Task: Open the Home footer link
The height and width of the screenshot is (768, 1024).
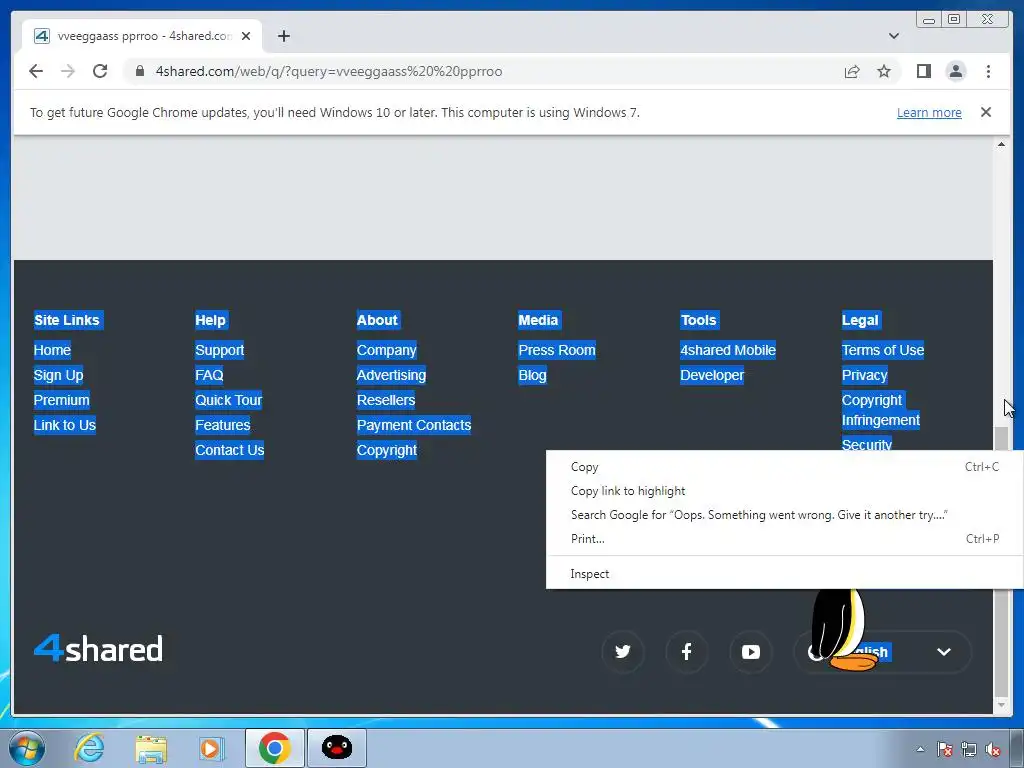Action: [52, 350]
